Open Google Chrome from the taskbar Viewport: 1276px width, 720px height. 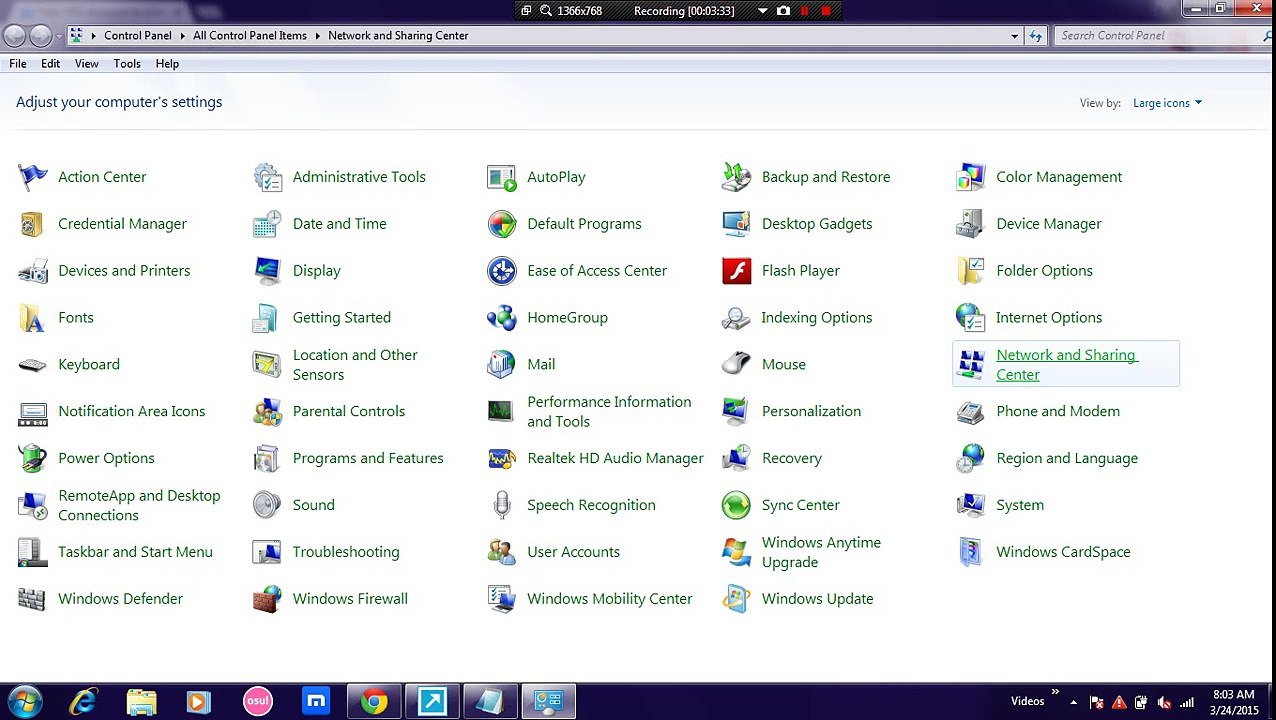coord(374,702)
